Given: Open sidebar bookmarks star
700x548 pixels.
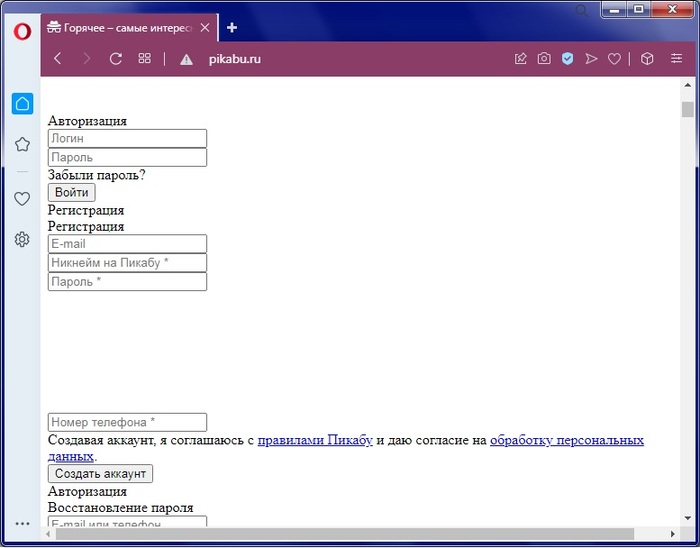Looking at the screenshot, I should (x=22, y=145).
